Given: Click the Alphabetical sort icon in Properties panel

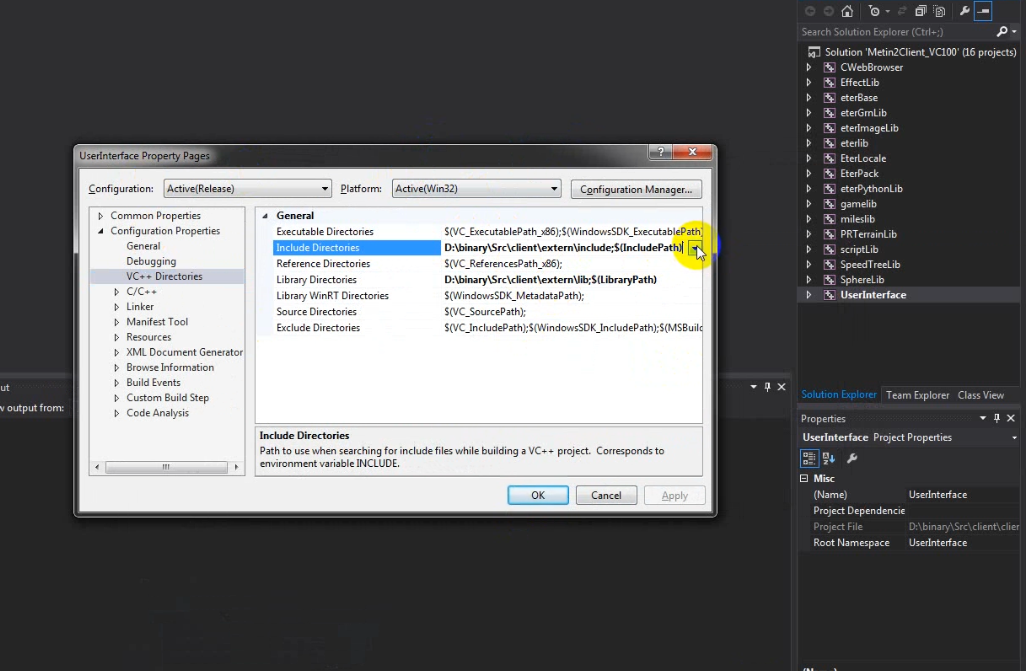Looking at the screenshot, I should pos(829,458).
